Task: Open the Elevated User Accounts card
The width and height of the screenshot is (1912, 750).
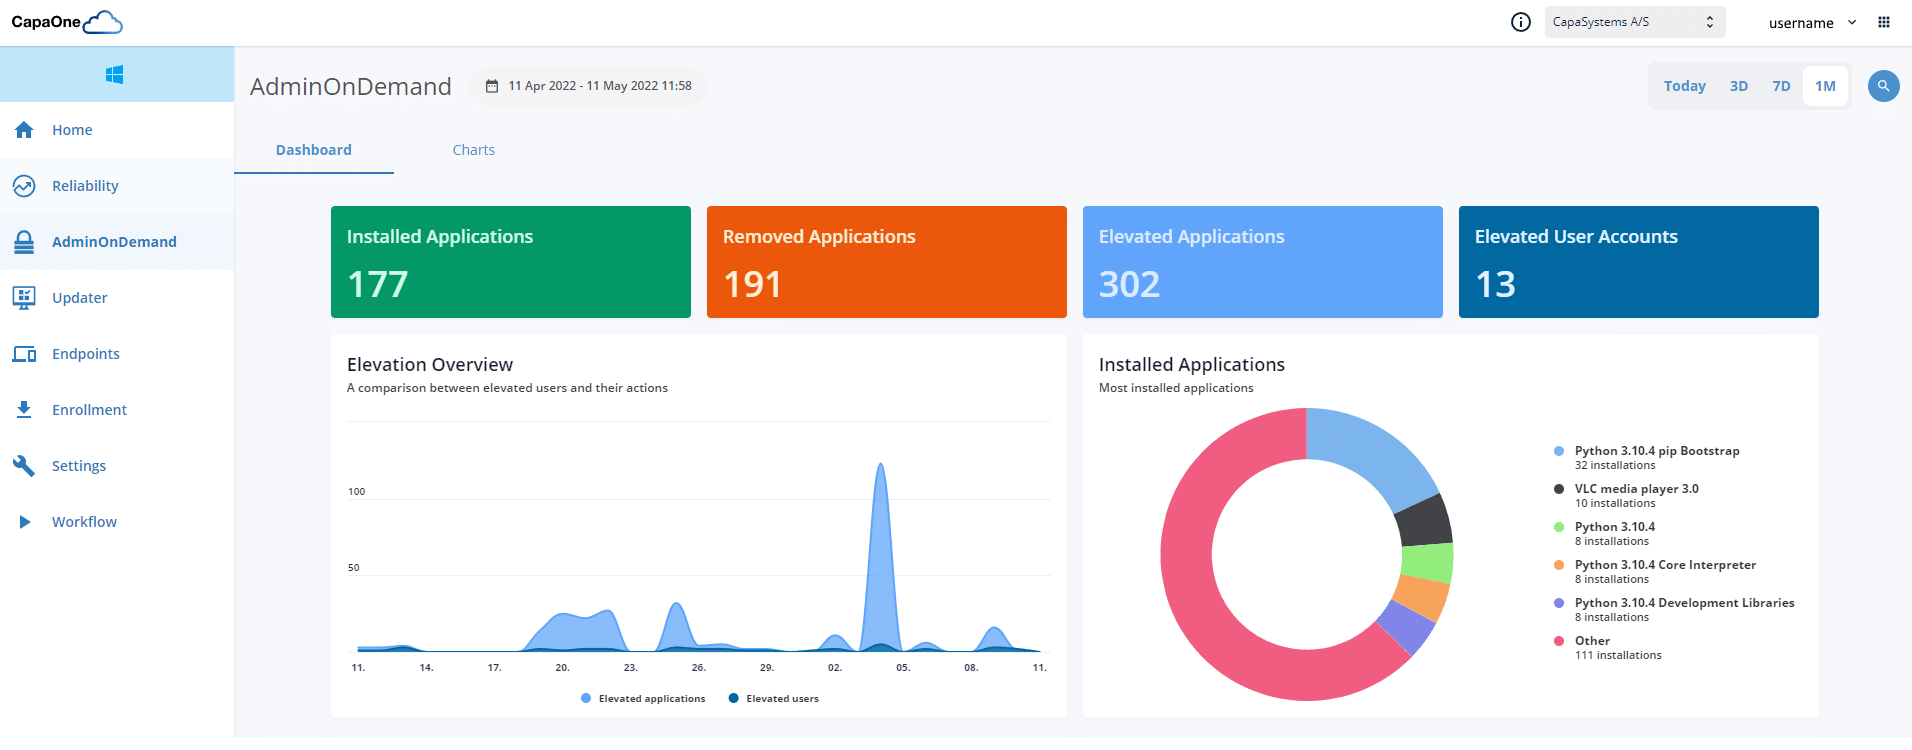Action: tap(1639, 262)
